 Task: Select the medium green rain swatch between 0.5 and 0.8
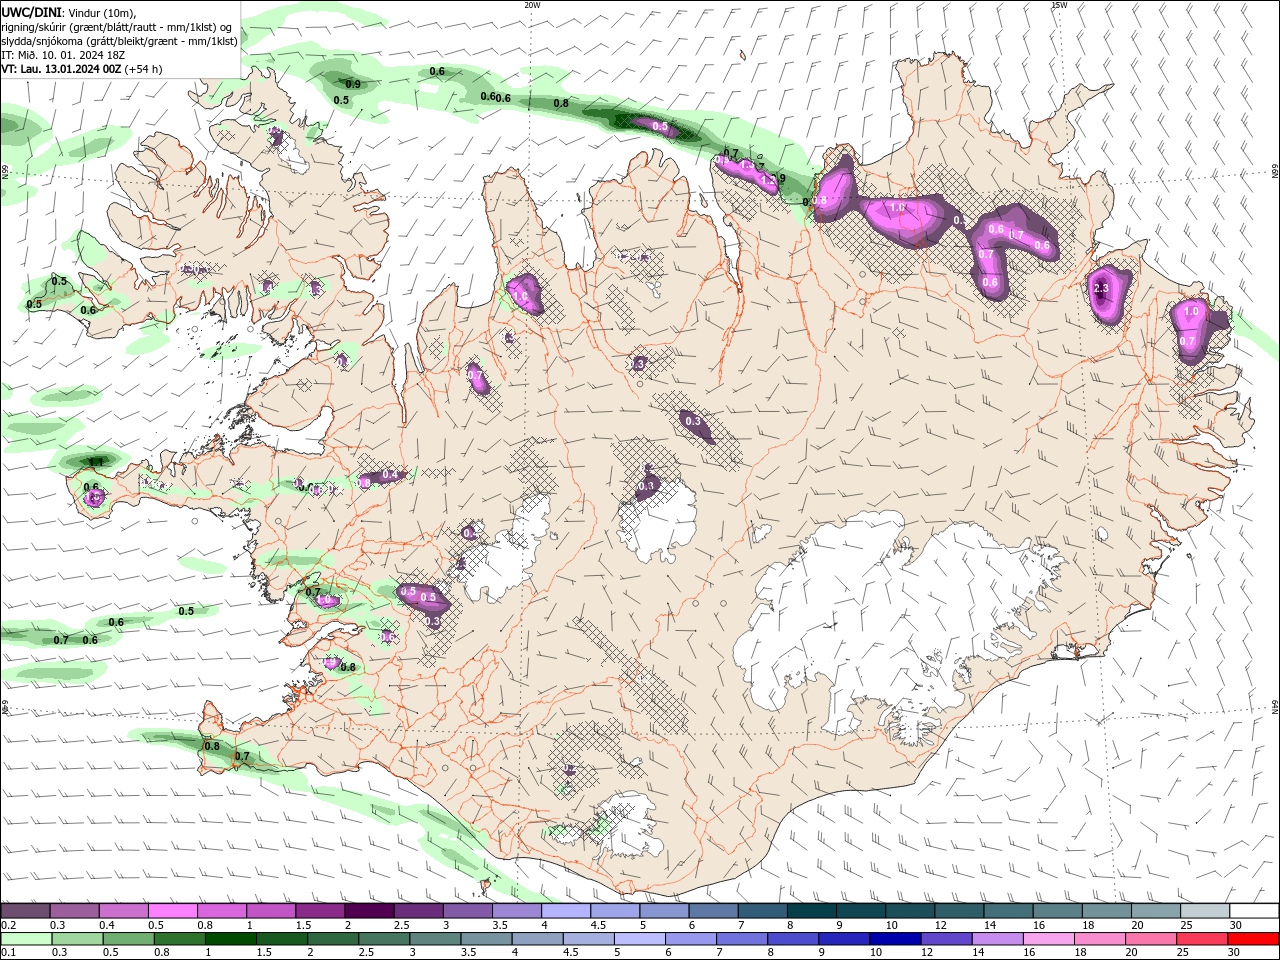(x=128, y=939)
